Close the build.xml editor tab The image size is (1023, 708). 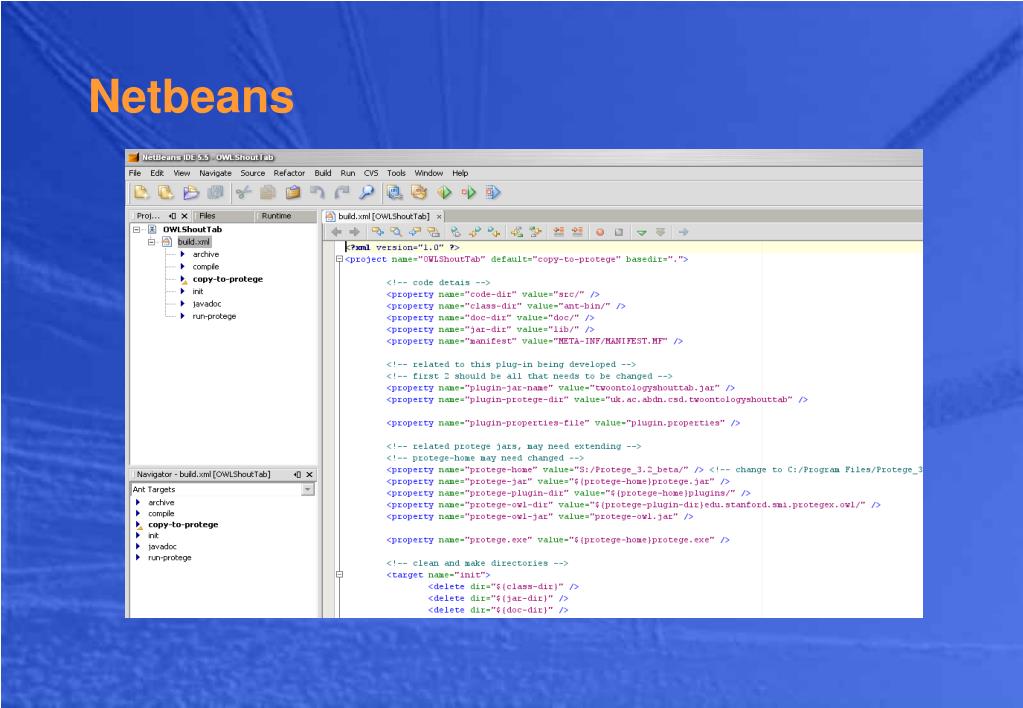439,217
